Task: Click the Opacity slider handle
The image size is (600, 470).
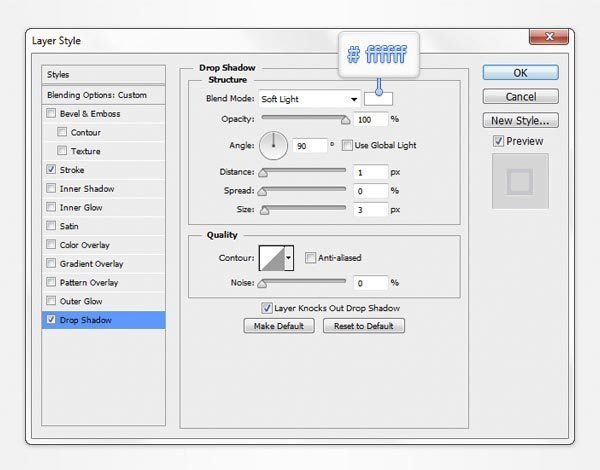Action: click(345, 121)
